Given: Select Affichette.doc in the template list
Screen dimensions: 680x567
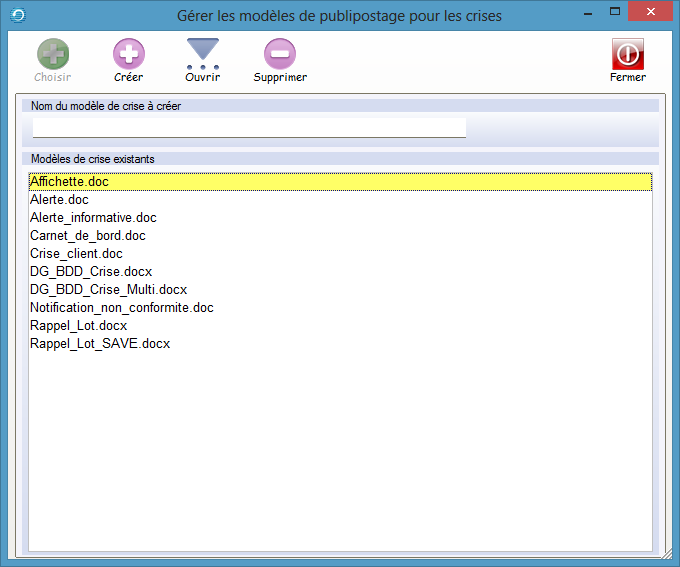Looking at the screenshot, I should 69,182.
